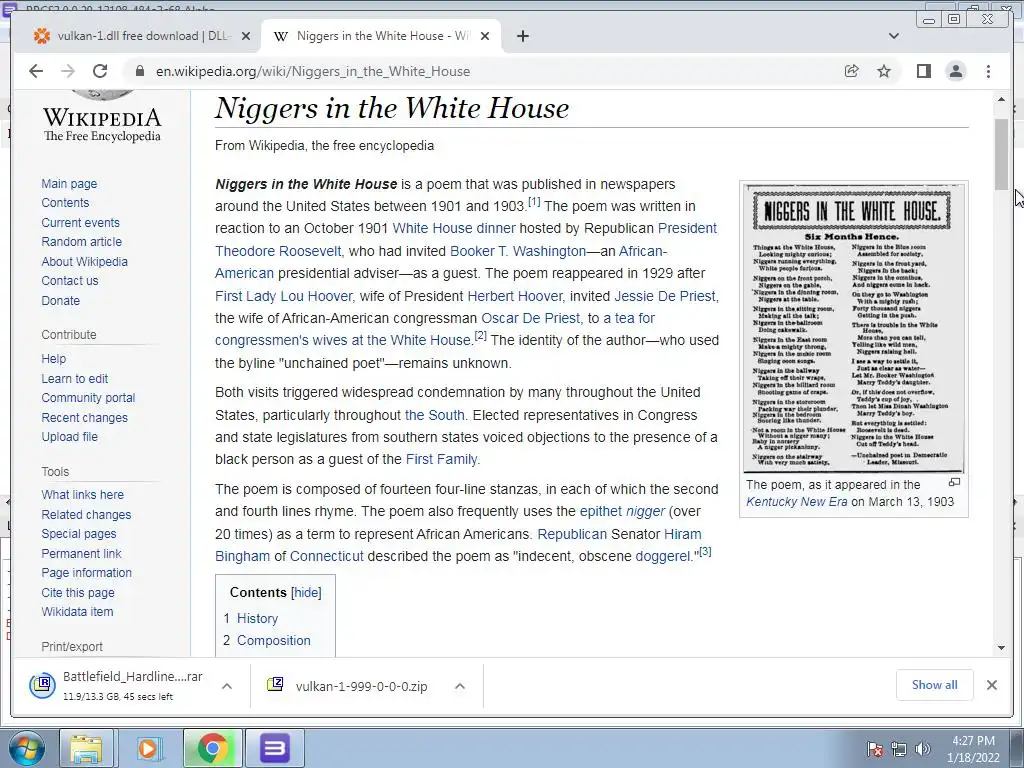
Task: Expand options chevron for vulkan zip download
Action: pyautogui.click(x=460, y=686)
